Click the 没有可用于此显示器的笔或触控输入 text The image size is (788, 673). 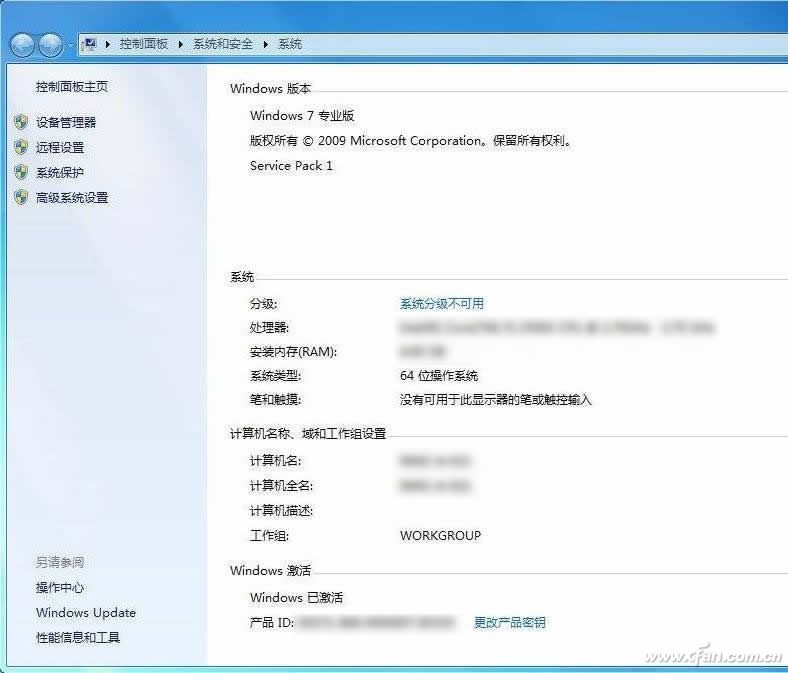click(x=496, y=400)
